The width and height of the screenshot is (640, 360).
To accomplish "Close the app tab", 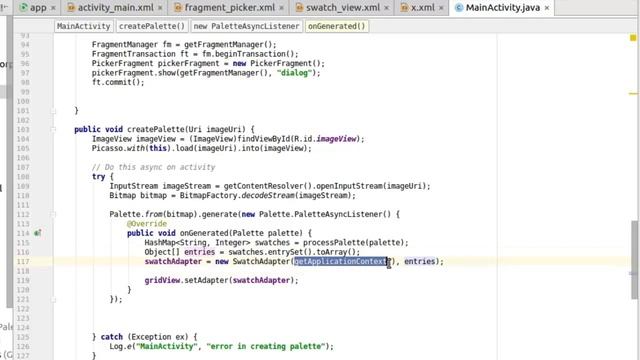I will coord(53,8).
